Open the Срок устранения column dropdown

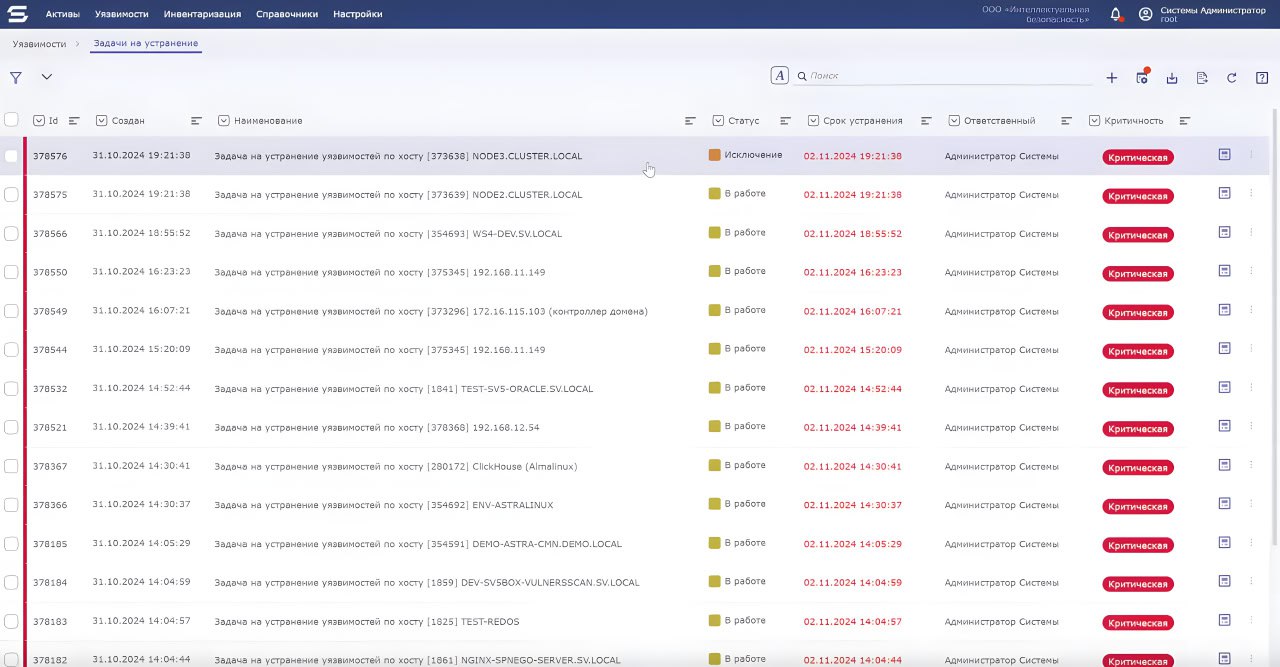pyautogui.click(x=813, y=121)
